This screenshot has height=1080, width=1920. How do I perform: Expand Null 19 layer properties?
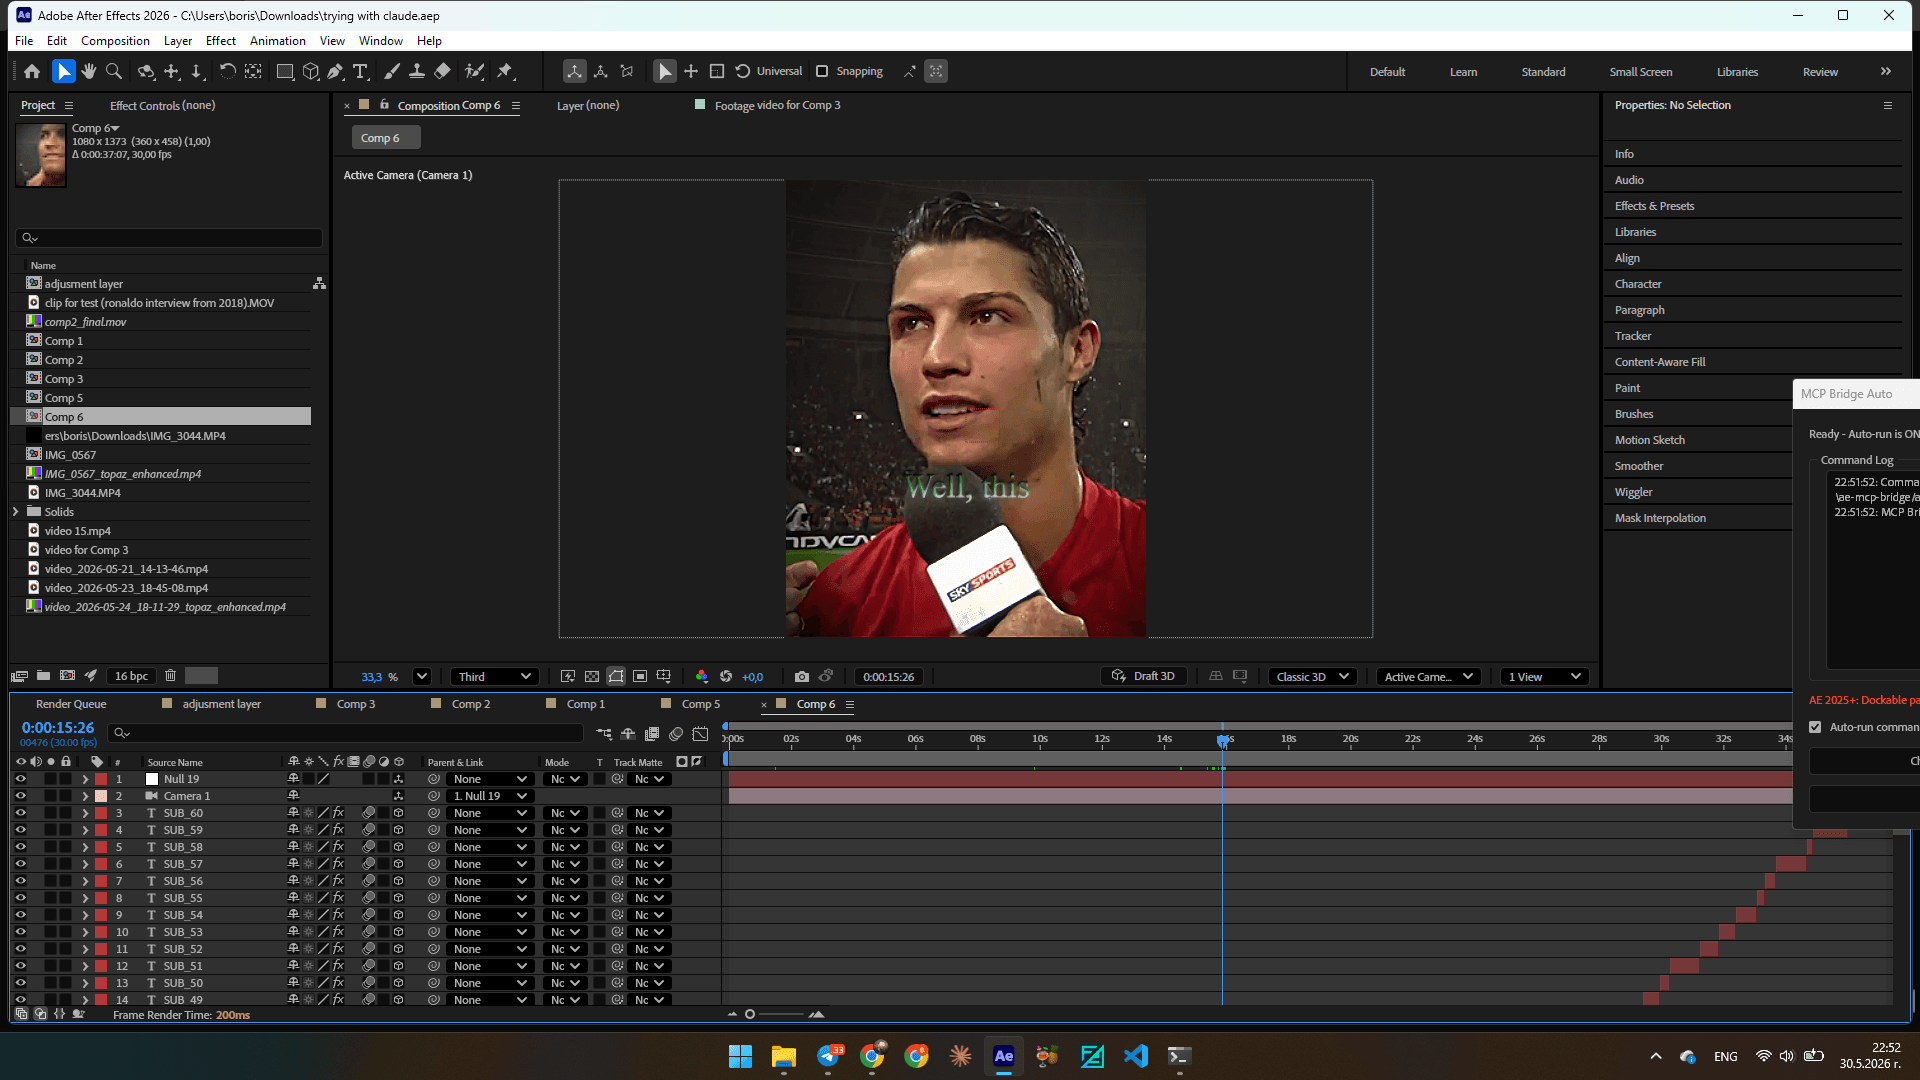pyautogui.click(x=85, y=779)
